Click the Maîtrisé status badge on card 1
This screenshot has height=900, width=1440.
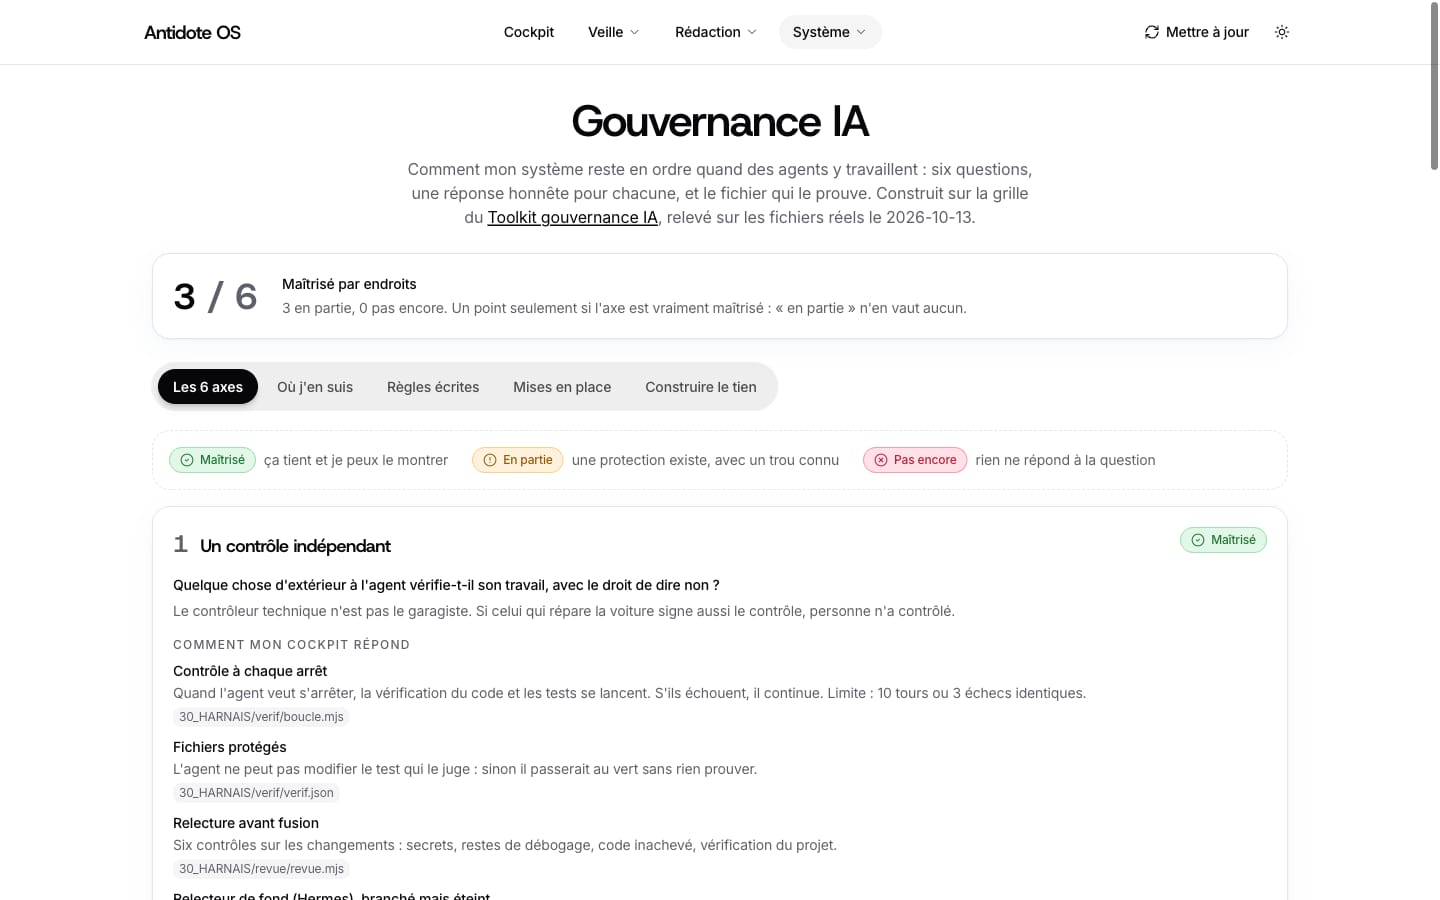click(x=1223, y=540)
